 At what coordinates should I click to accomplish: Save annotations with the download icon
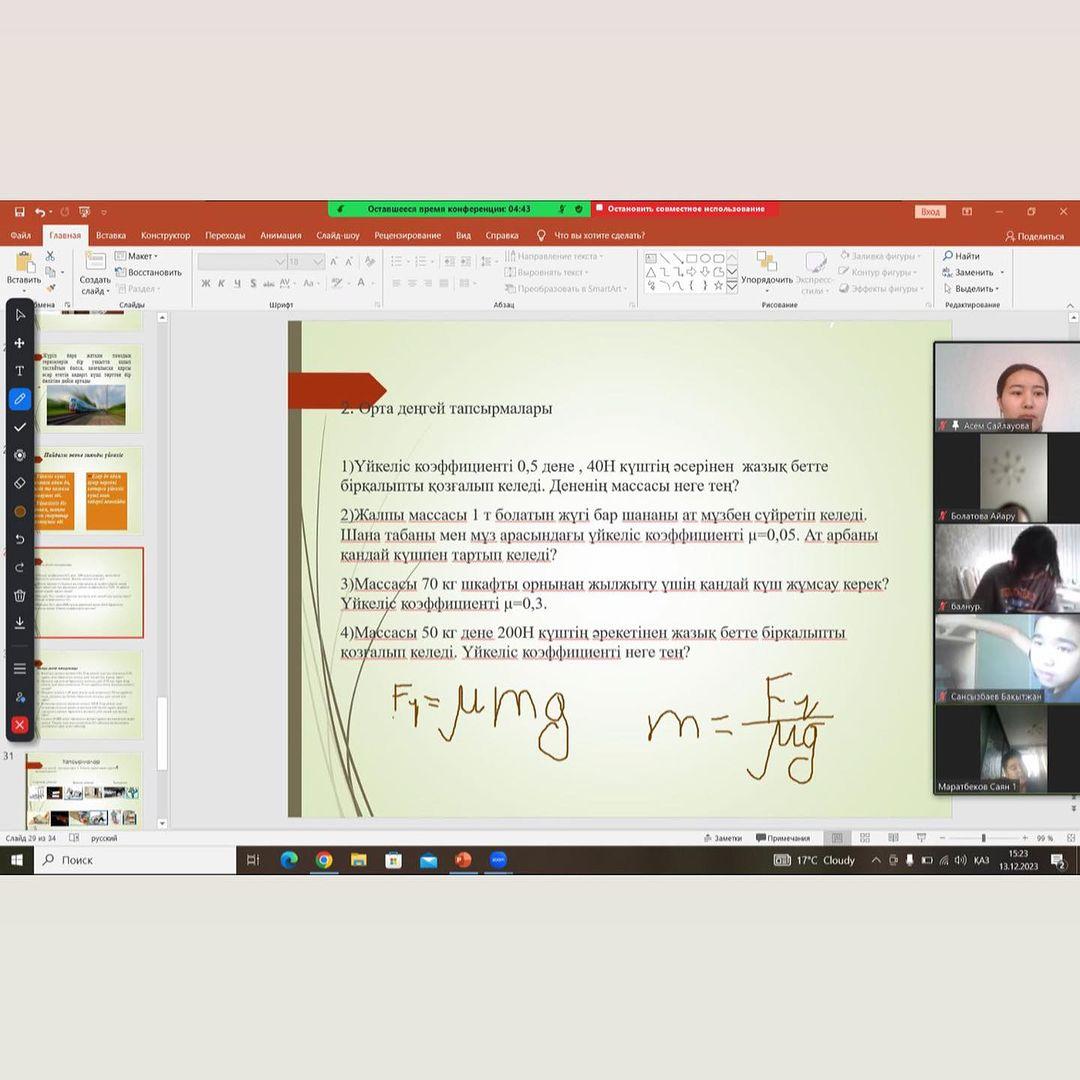[20, 623]
